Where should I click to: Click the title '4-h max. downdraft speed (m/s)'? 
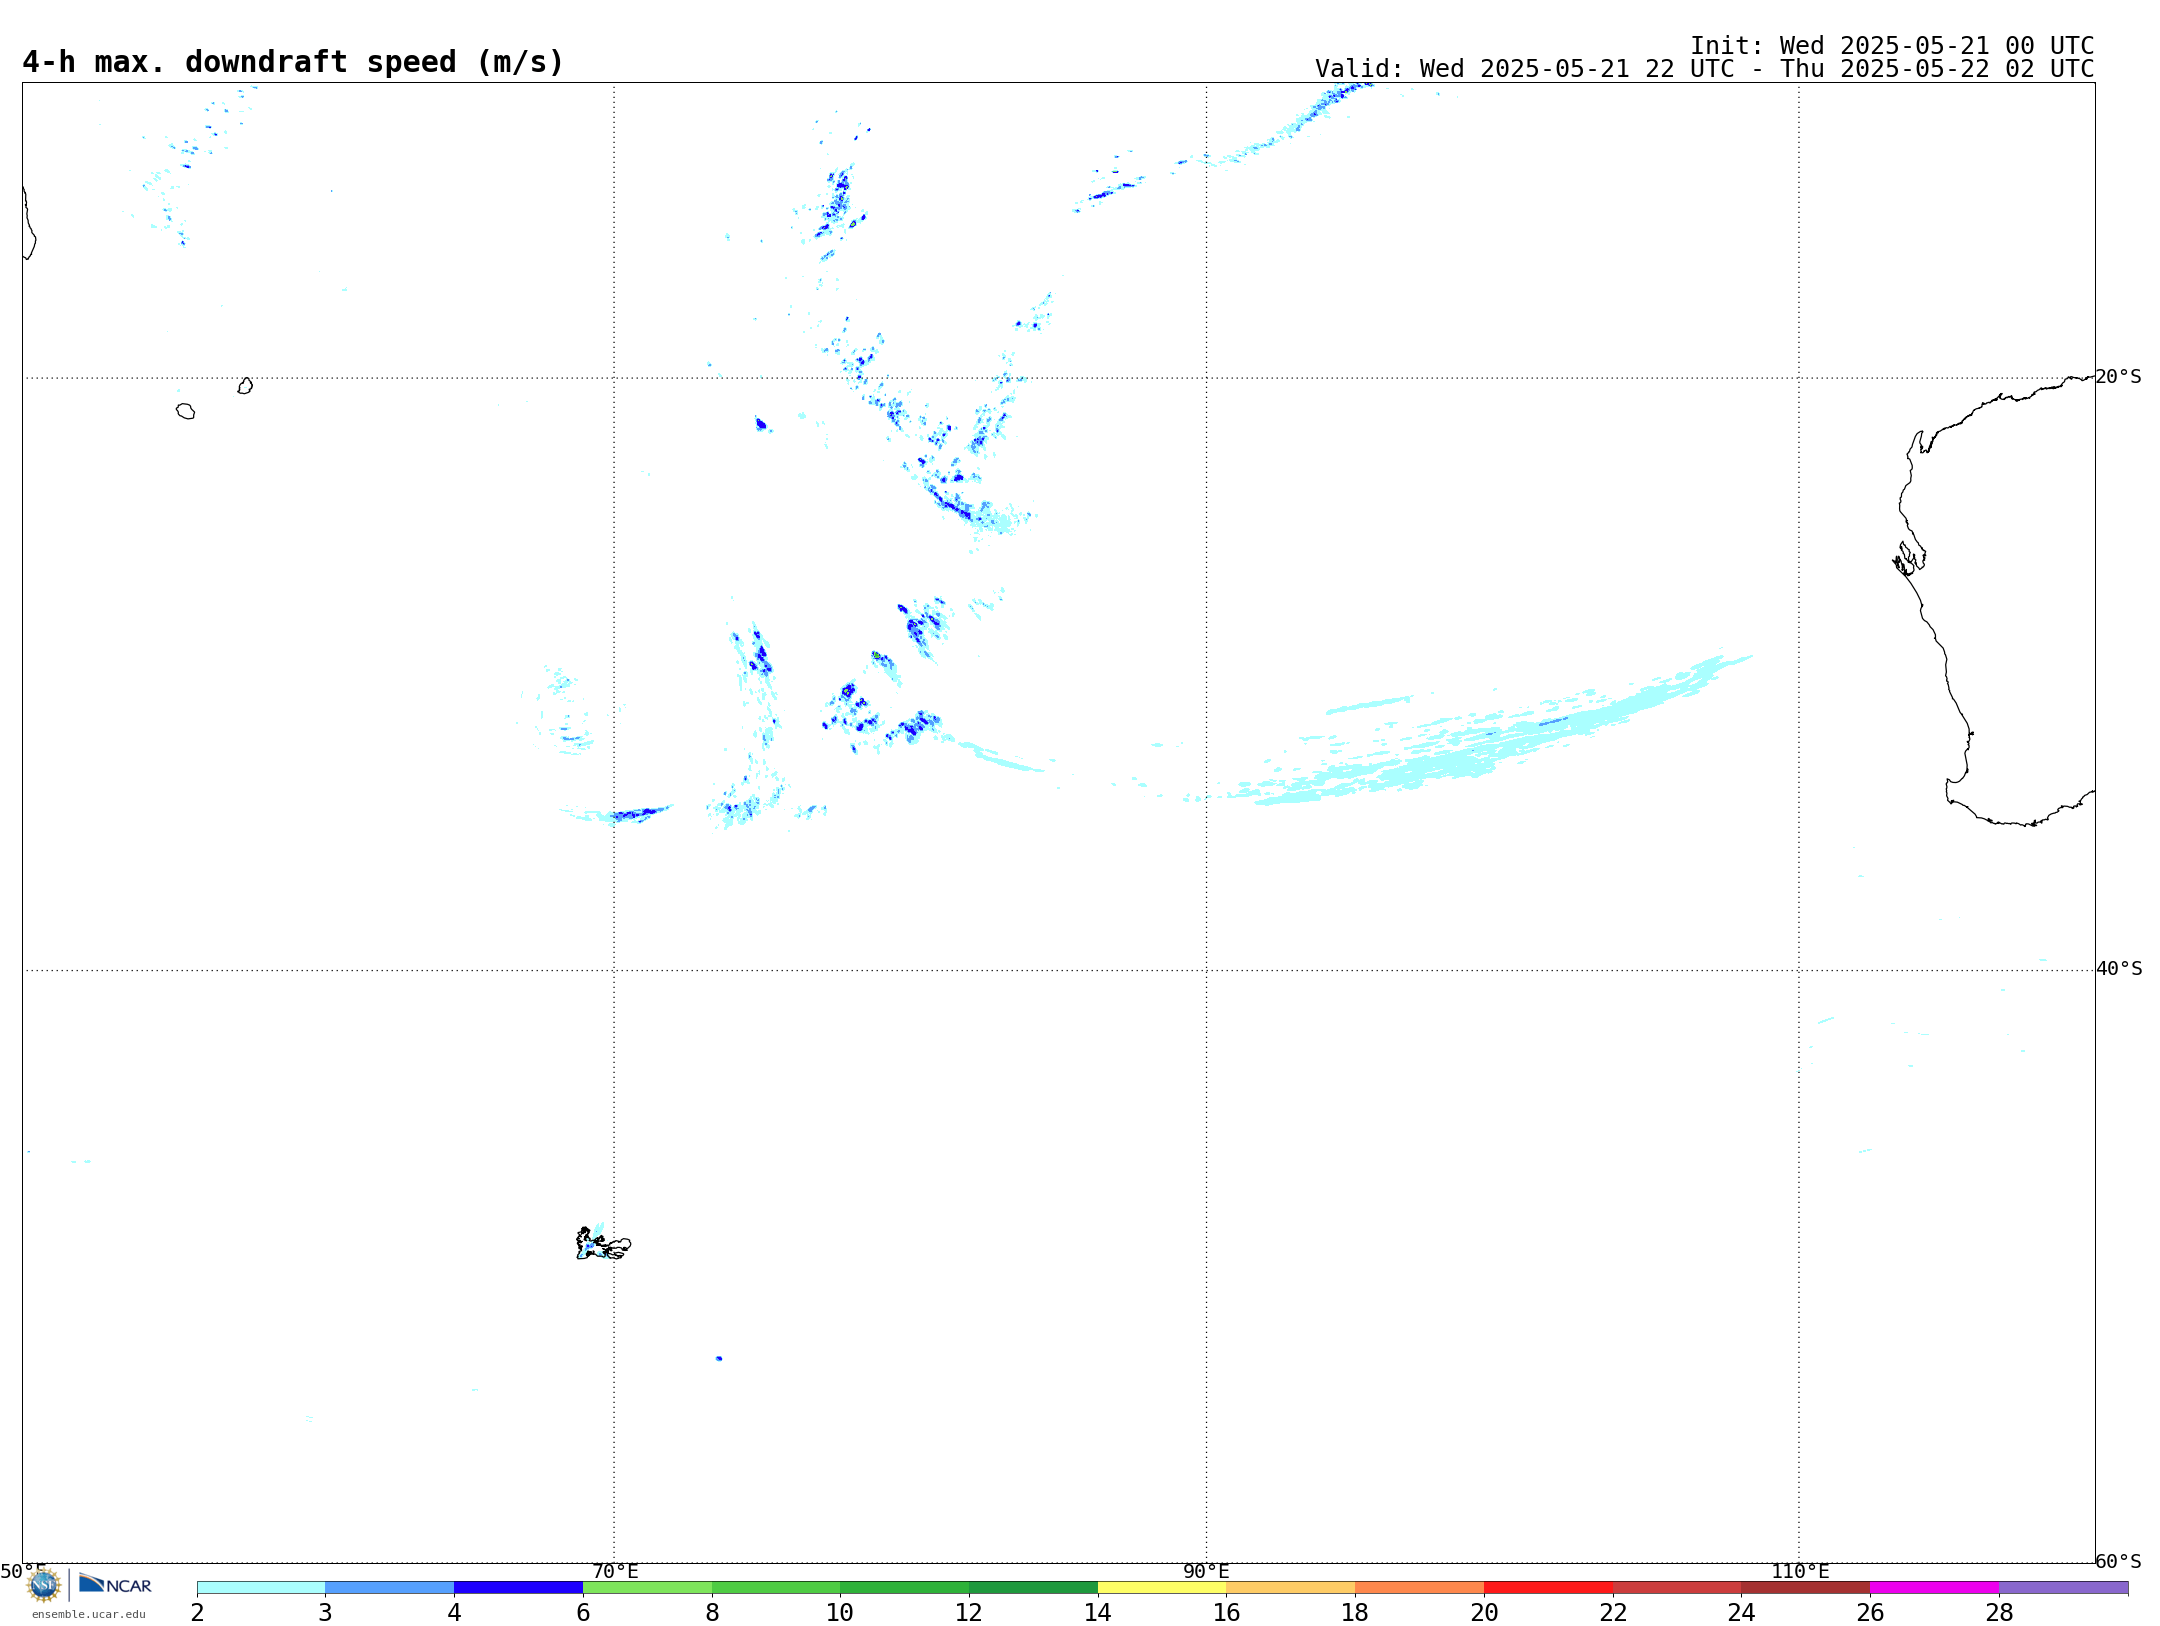tap(293, 62)
